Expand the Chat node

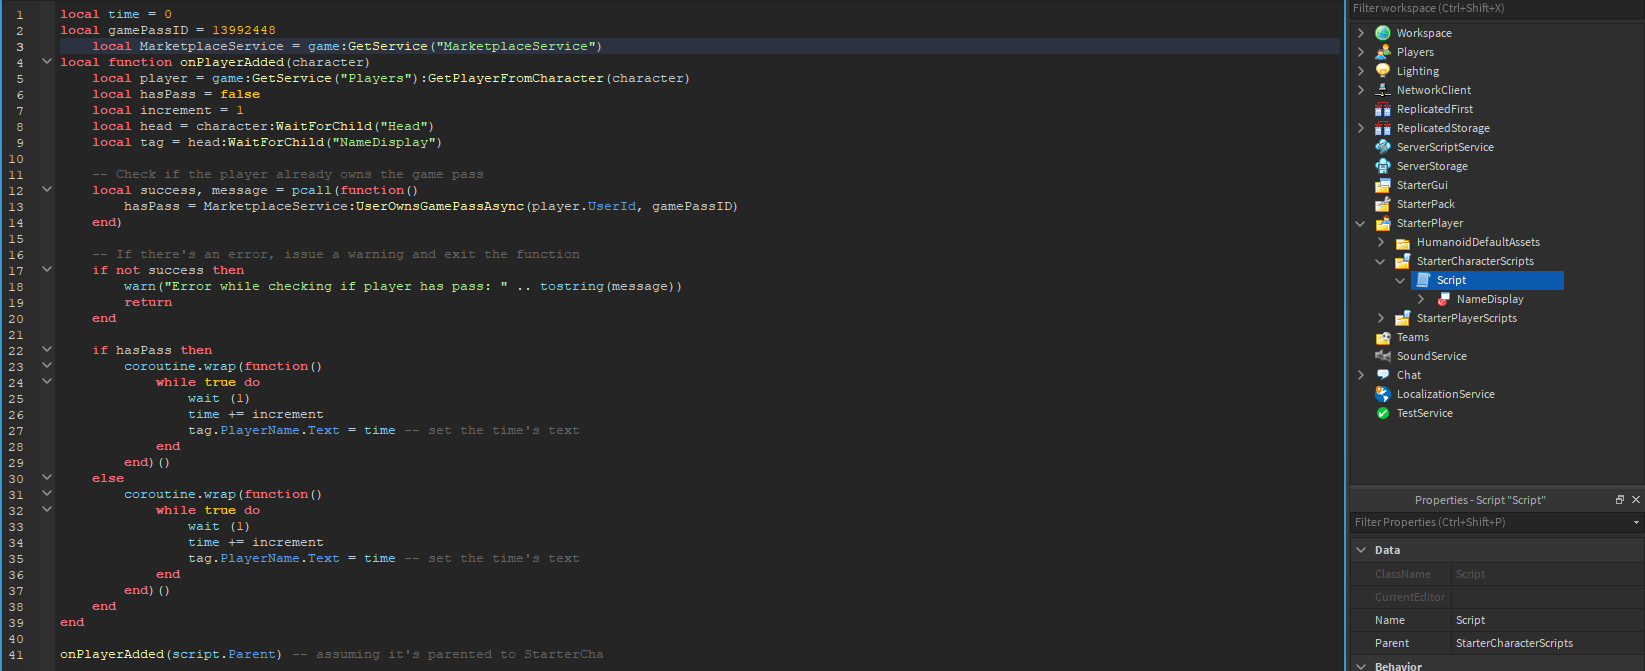(1361, 375)
